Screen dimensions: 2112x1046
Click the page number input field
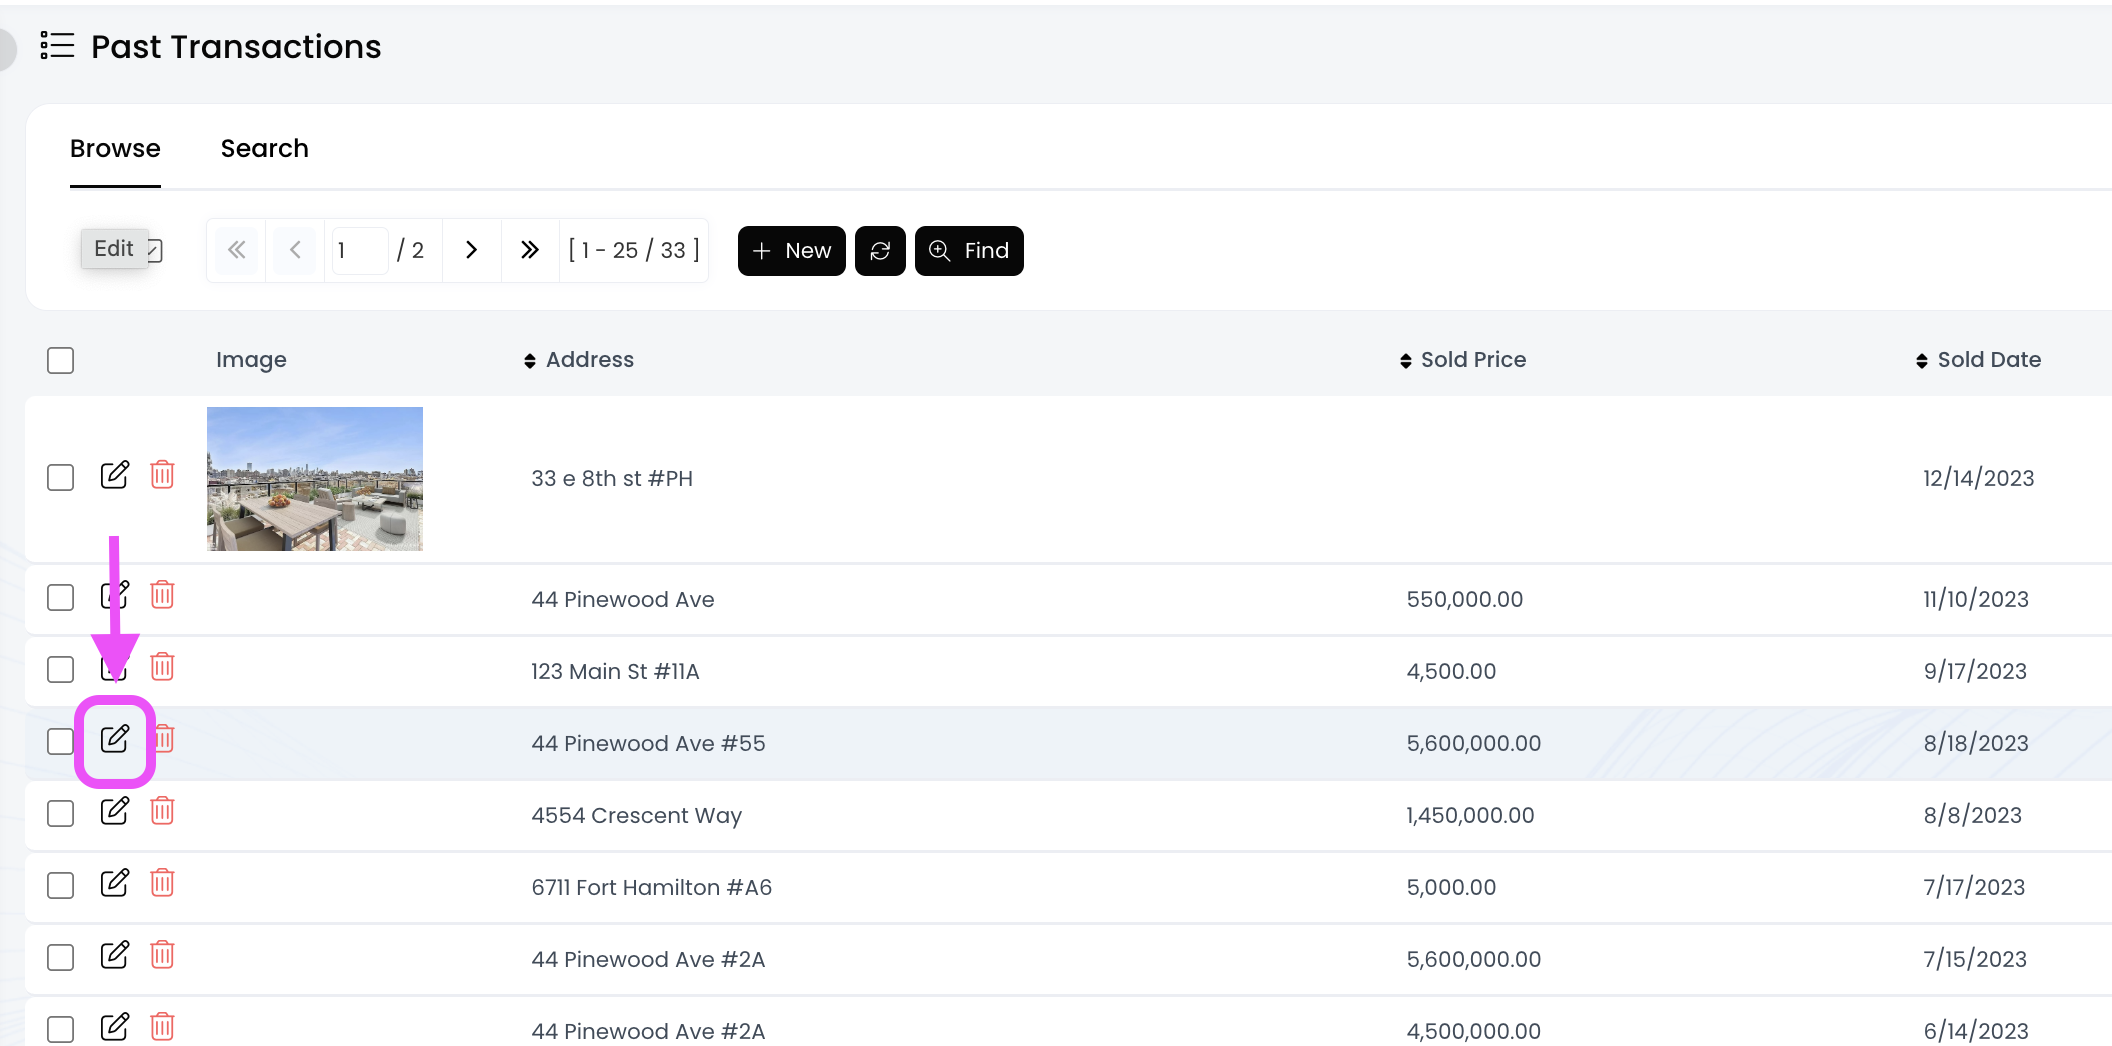[x=359, y=250]
